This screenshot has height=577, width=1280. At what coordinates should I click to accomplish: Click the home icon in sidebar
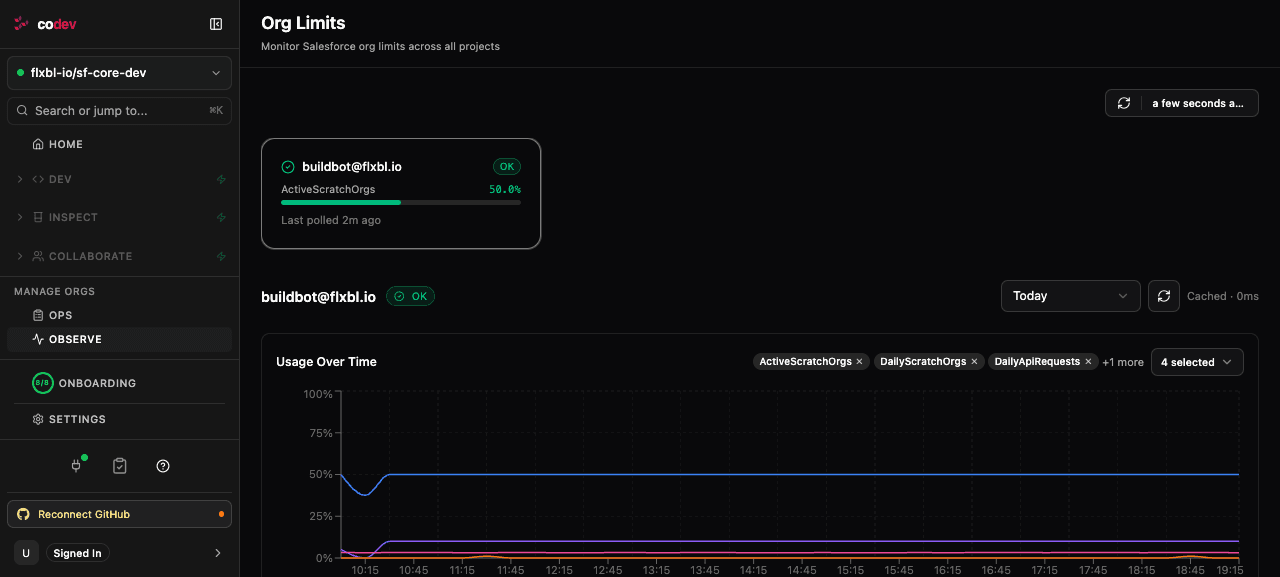coord(38,144)
